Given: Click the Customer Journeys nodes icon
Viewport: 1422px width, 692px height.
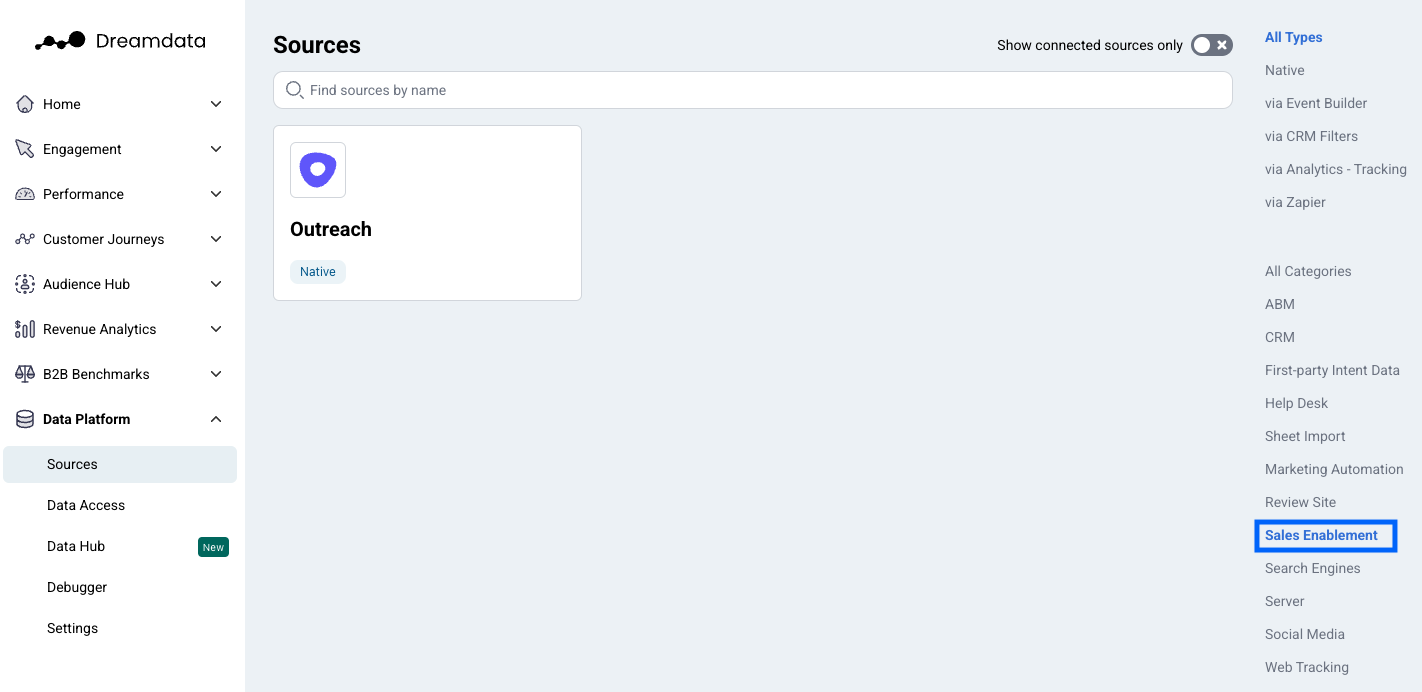Looking at the screenshot, I should click(25, 239).
